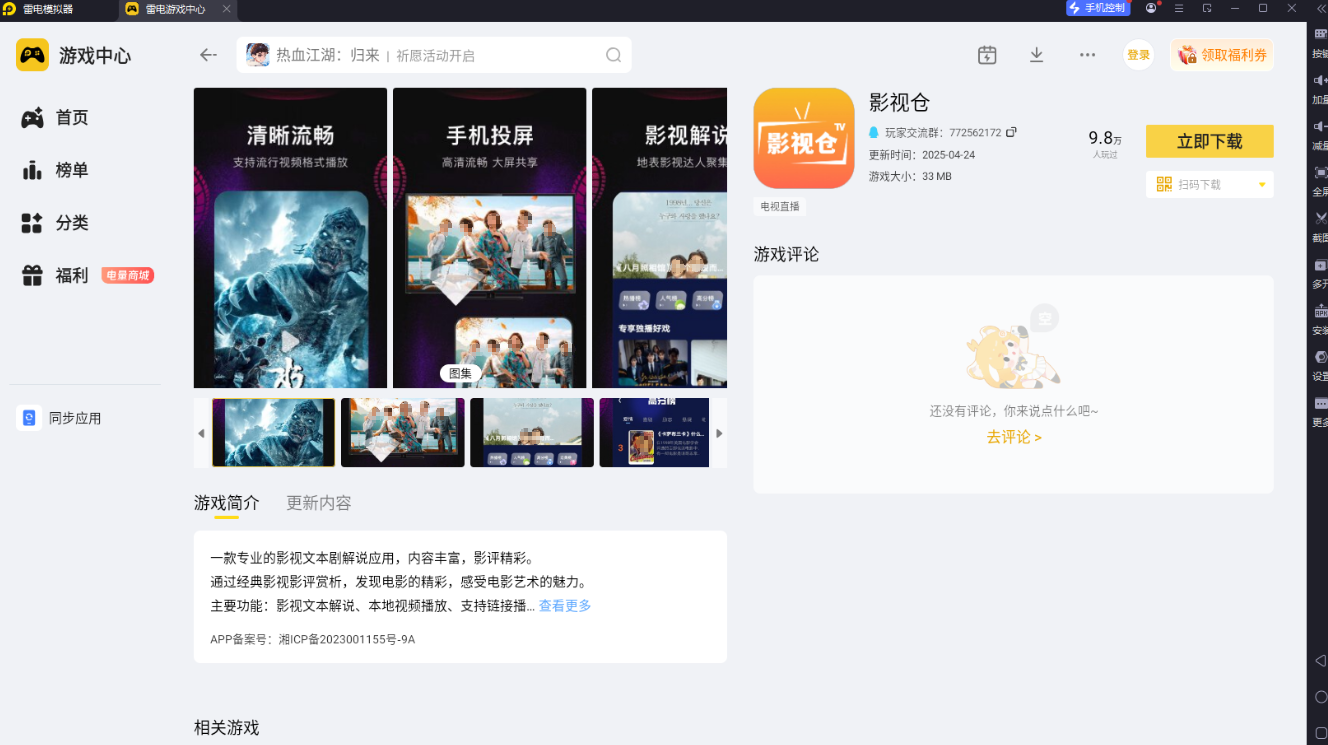Image resolution: width=1328 pixels, height=745 pixels.
Task: Click the screenshot scissors icon
Action: point(1320,219)
